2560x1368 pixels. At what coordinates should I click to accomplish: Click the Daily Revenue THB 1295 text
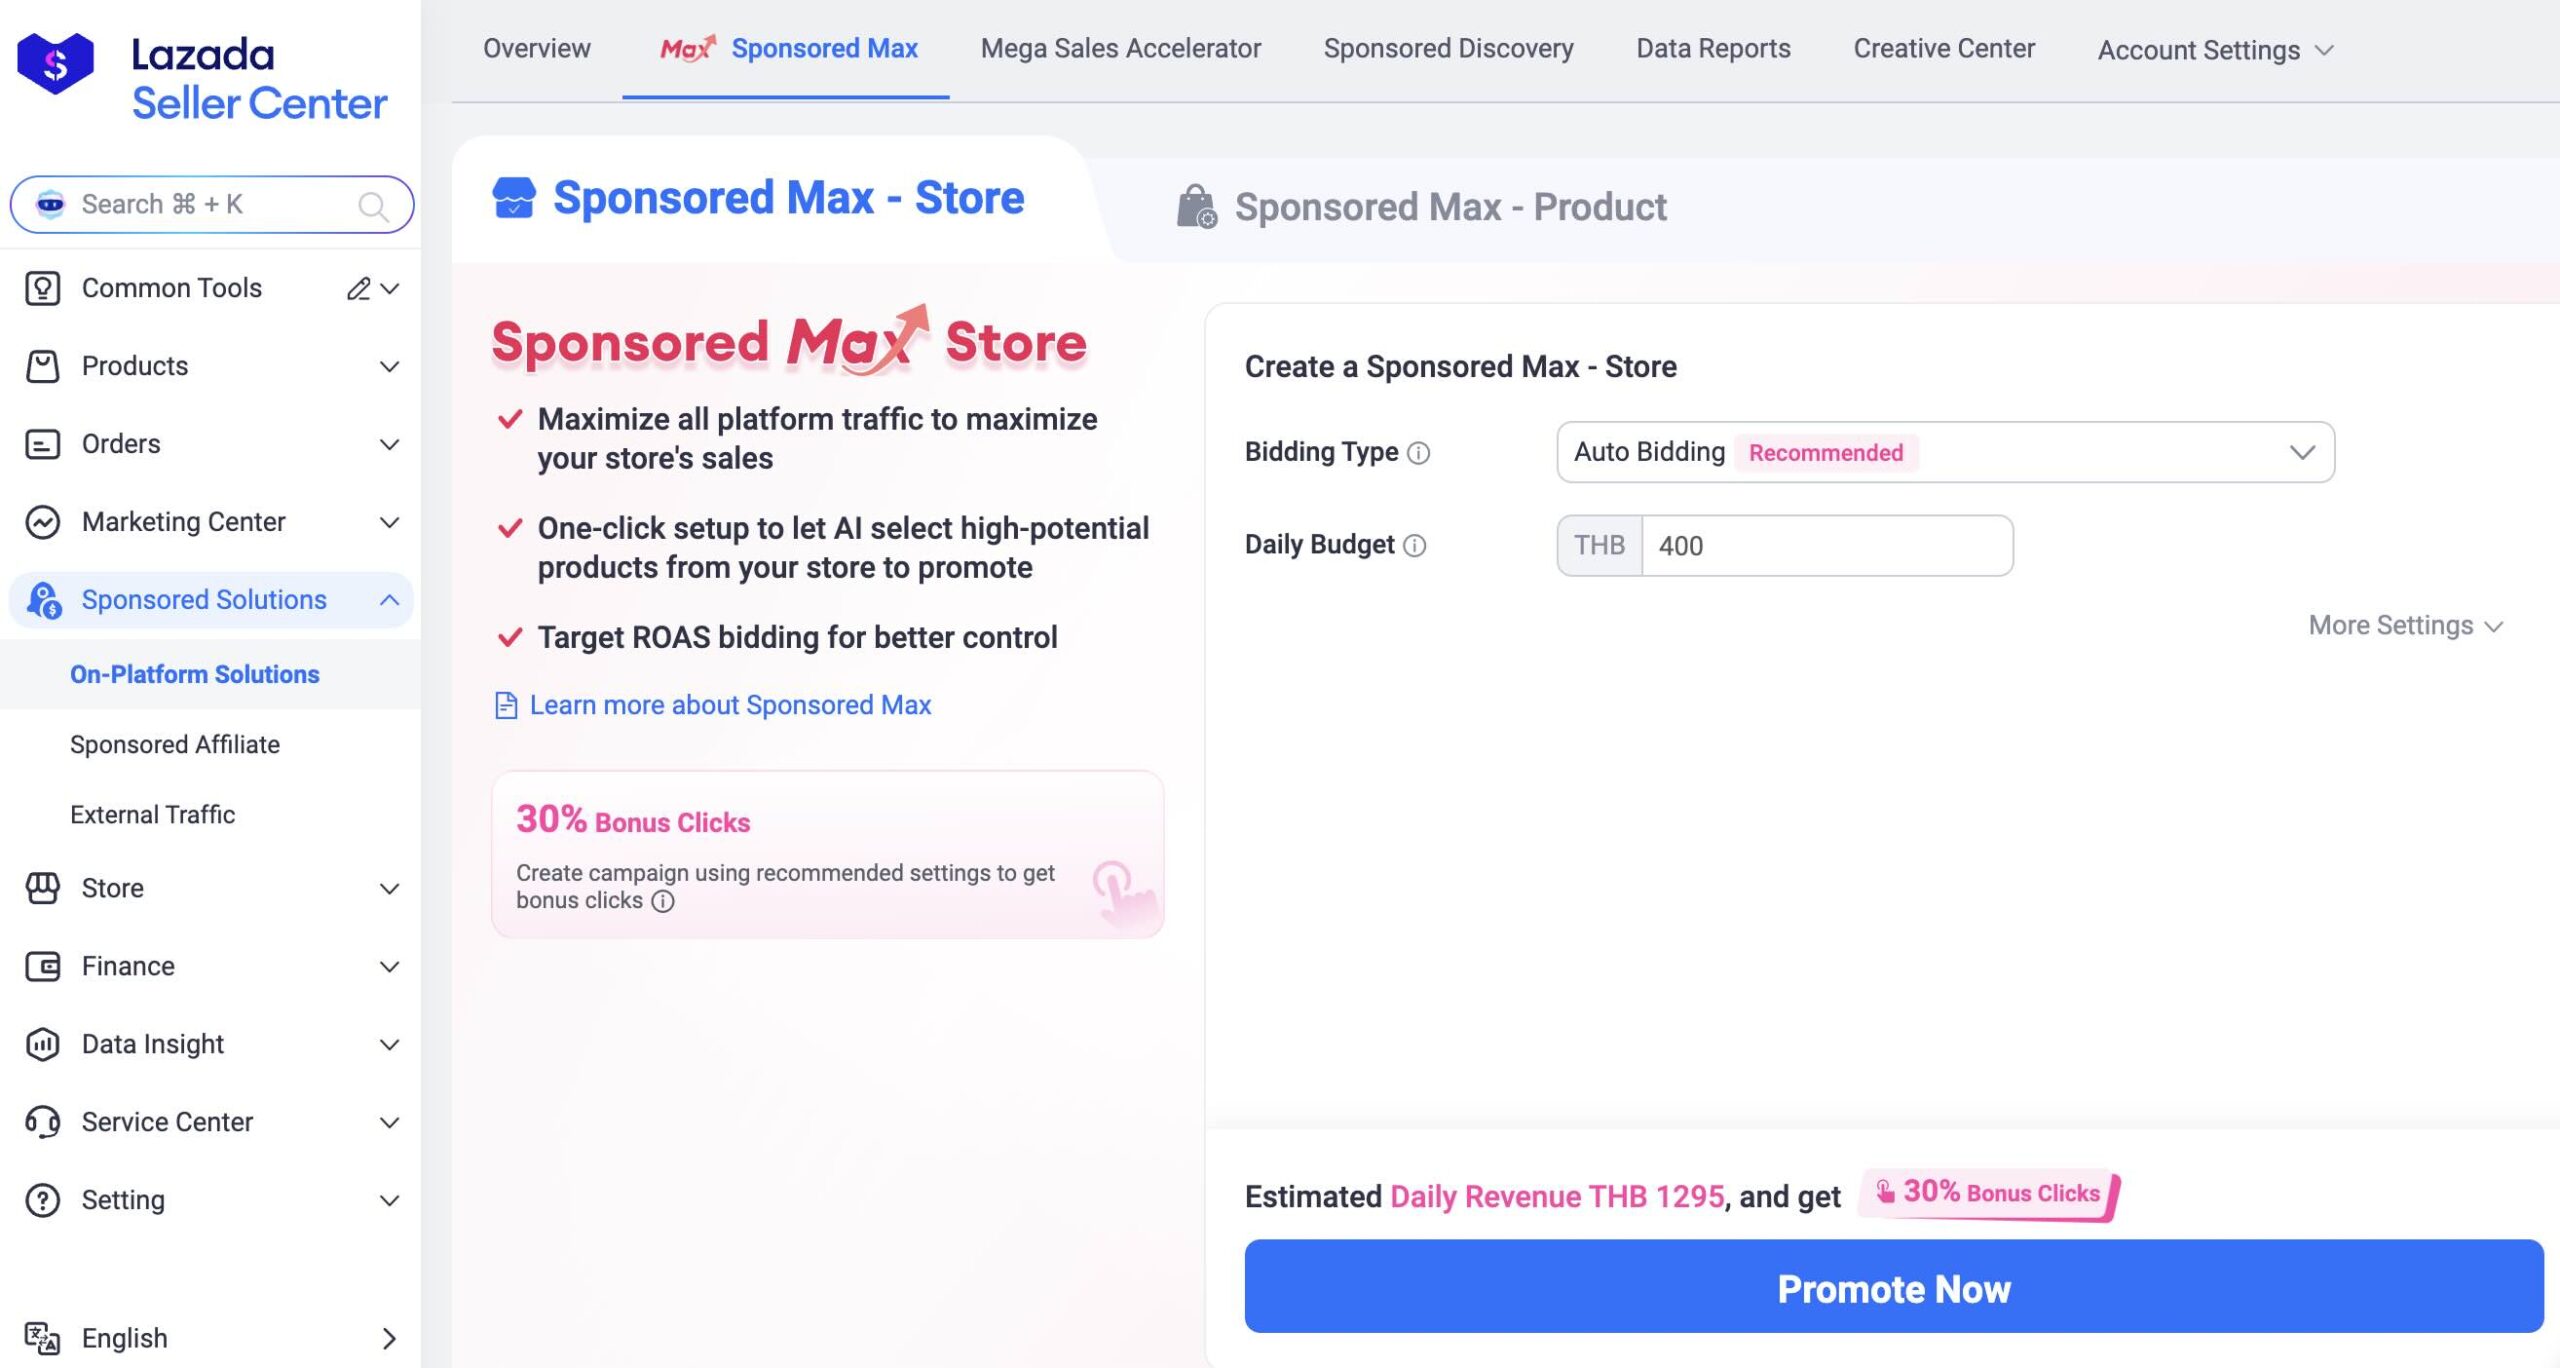1557,1196
